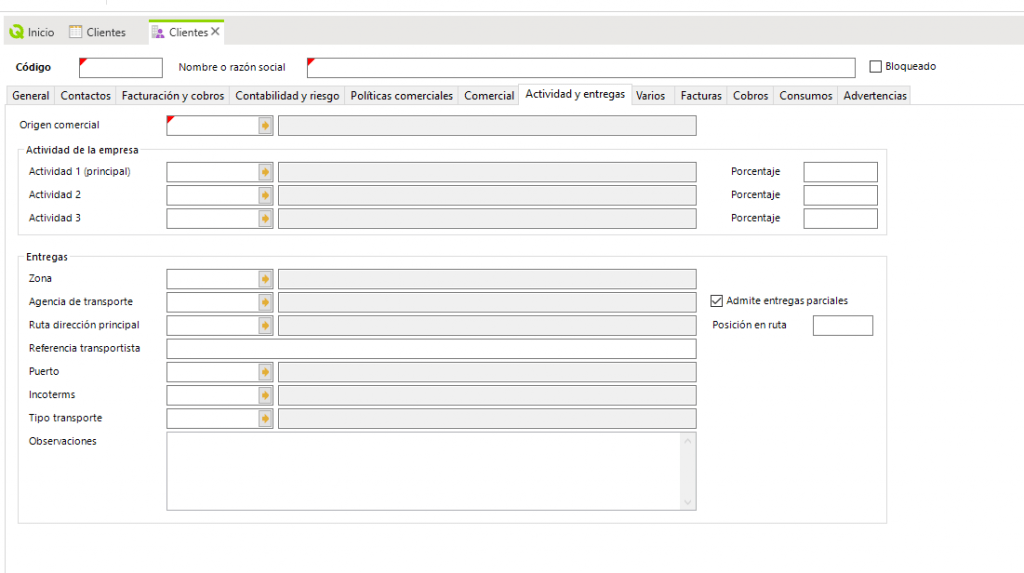Go to the Inicio tab
The width and height of the screenshot is (1024, 573).
tap(32, 32)
